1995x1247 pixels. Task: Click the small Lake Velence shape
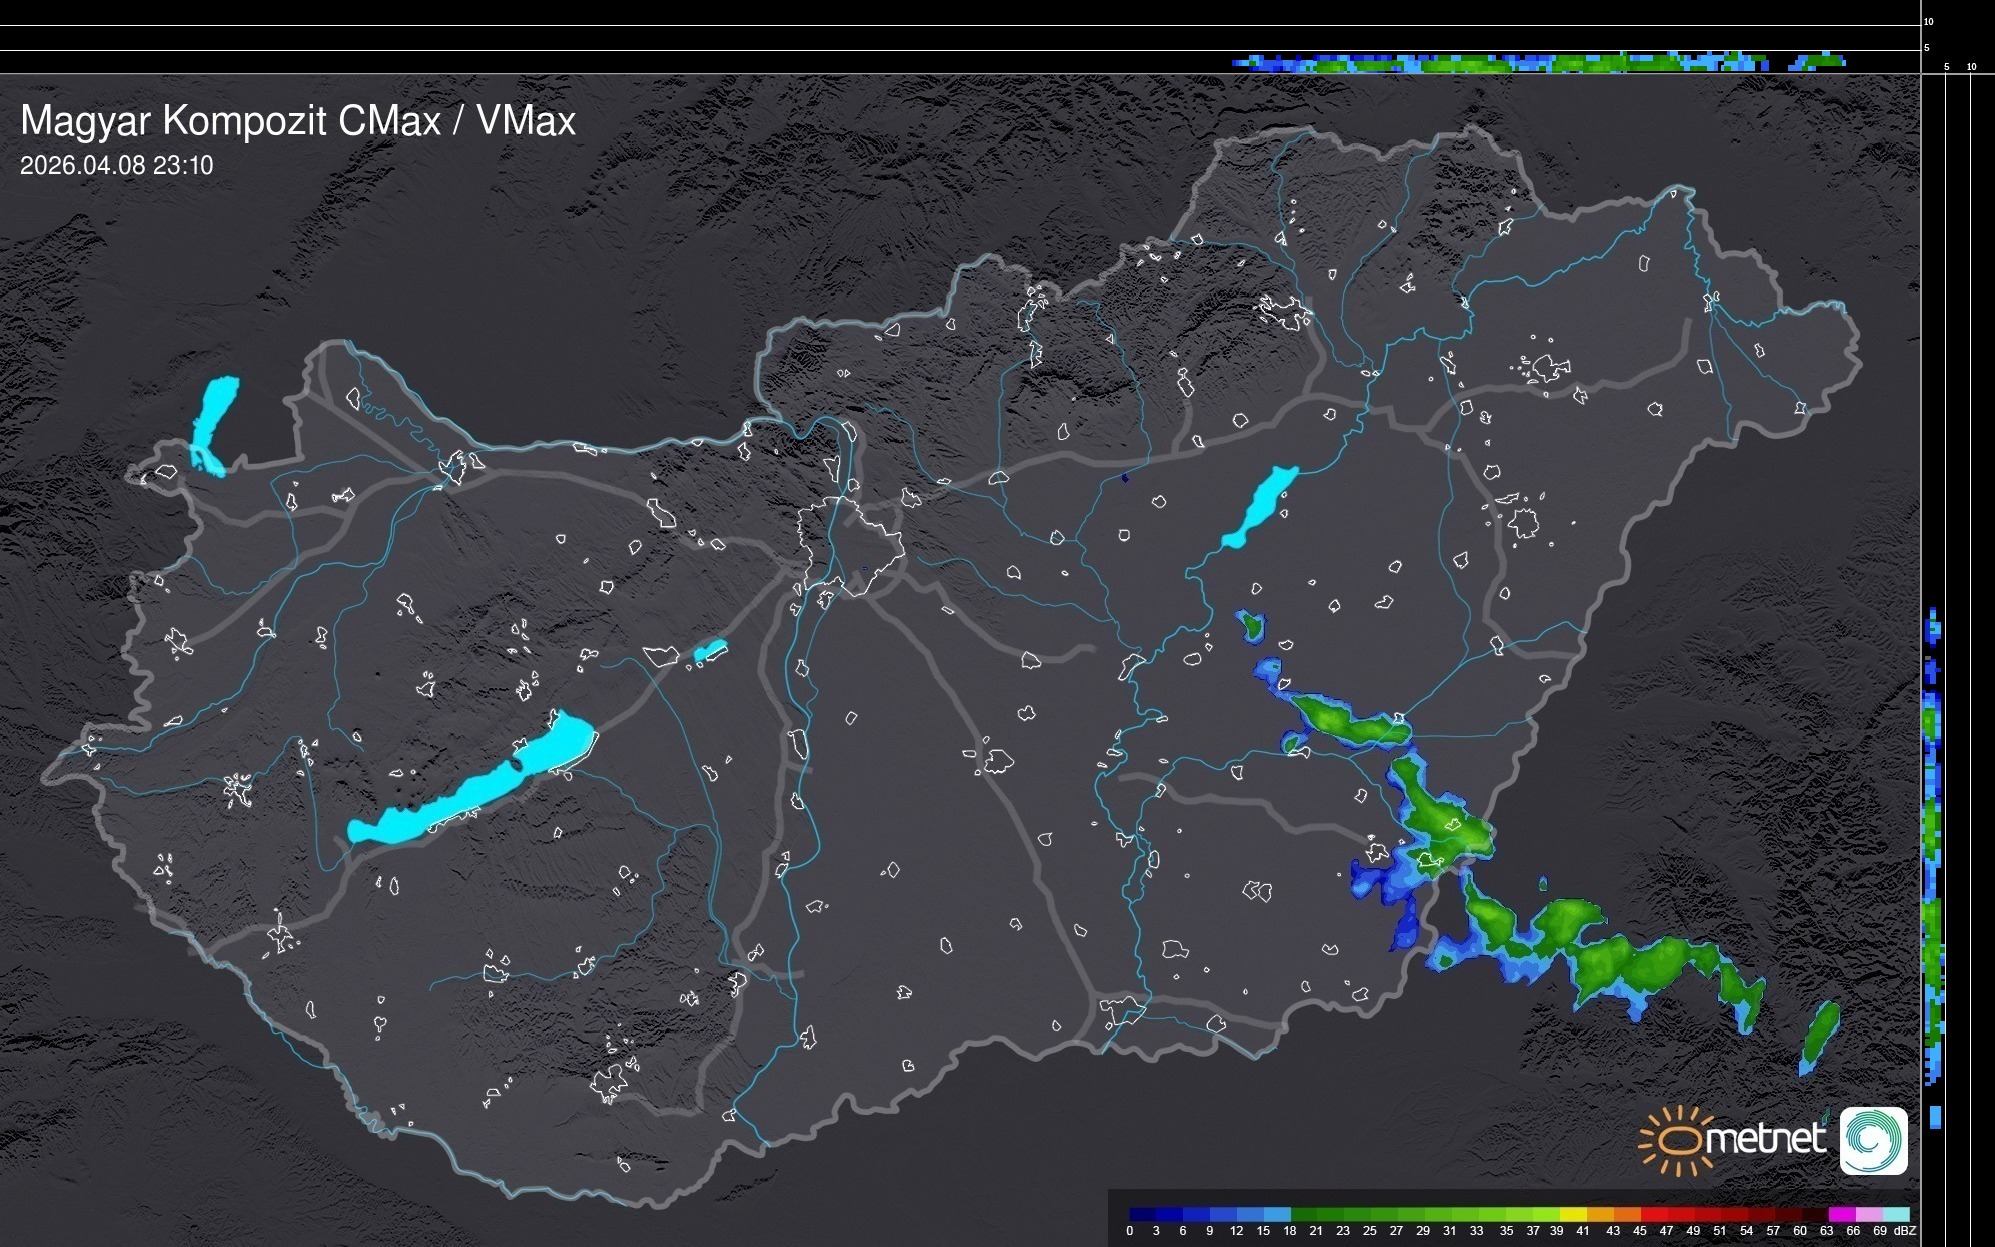pyautogui.click(x=710, y=651)
